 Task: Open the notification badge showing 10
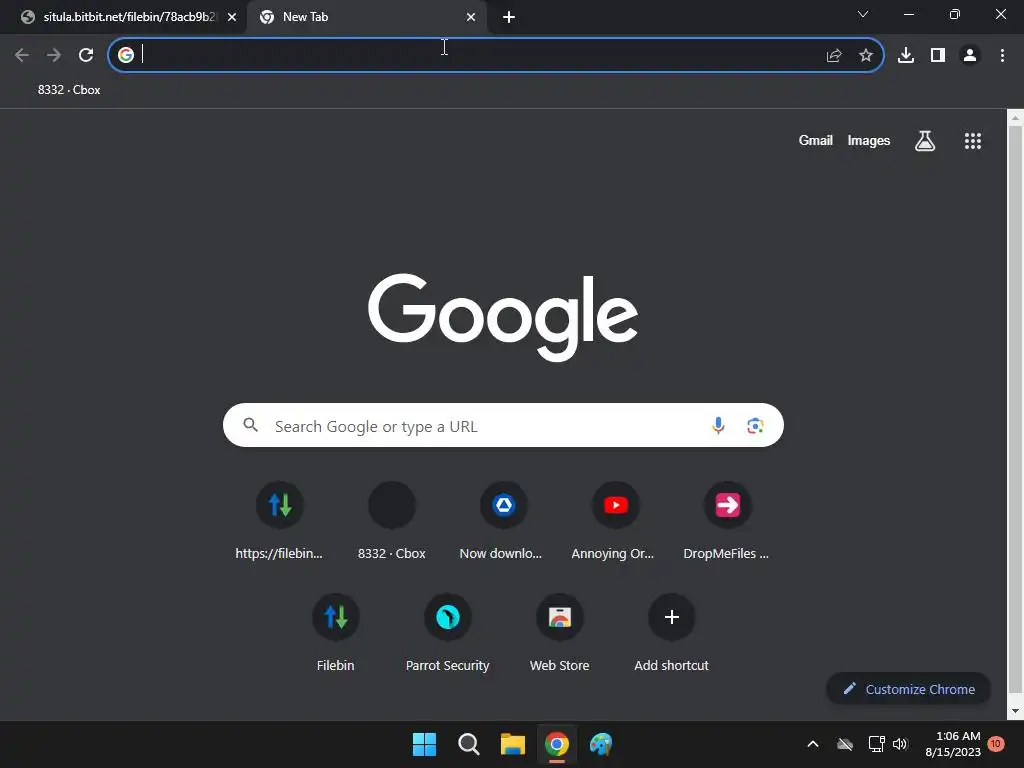point(995,744)
